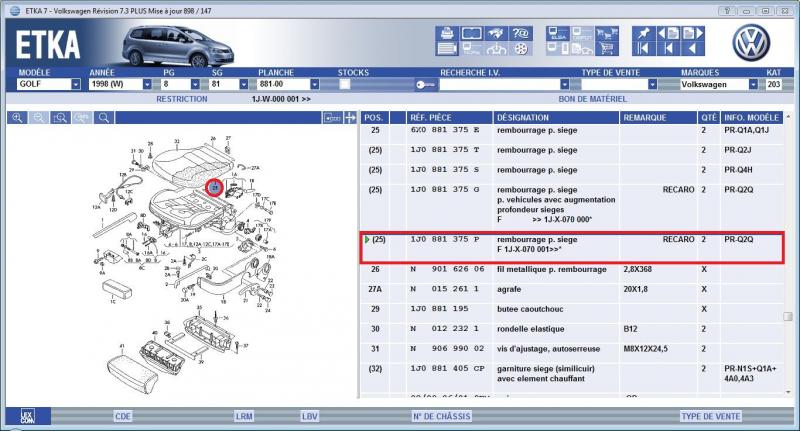Viewport: 800px width, 431px height.
Task: Click the LBV button in bottom bar
Action: coord(310,416)
